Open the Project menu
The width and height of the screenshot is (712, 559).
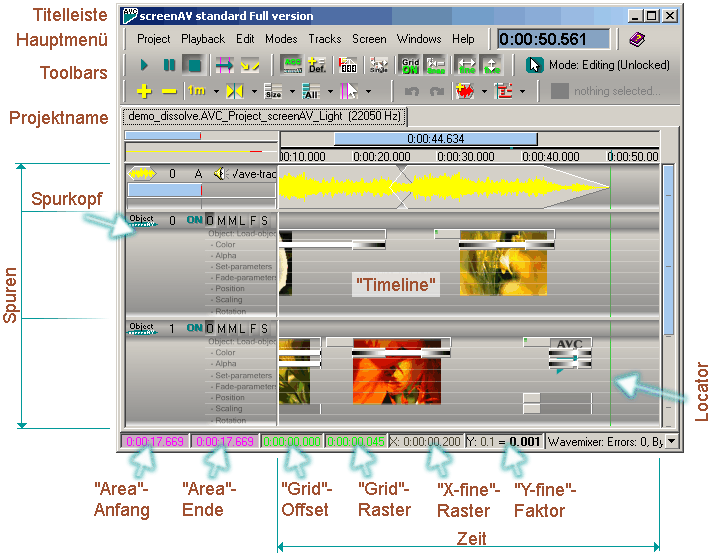[153, 39]
